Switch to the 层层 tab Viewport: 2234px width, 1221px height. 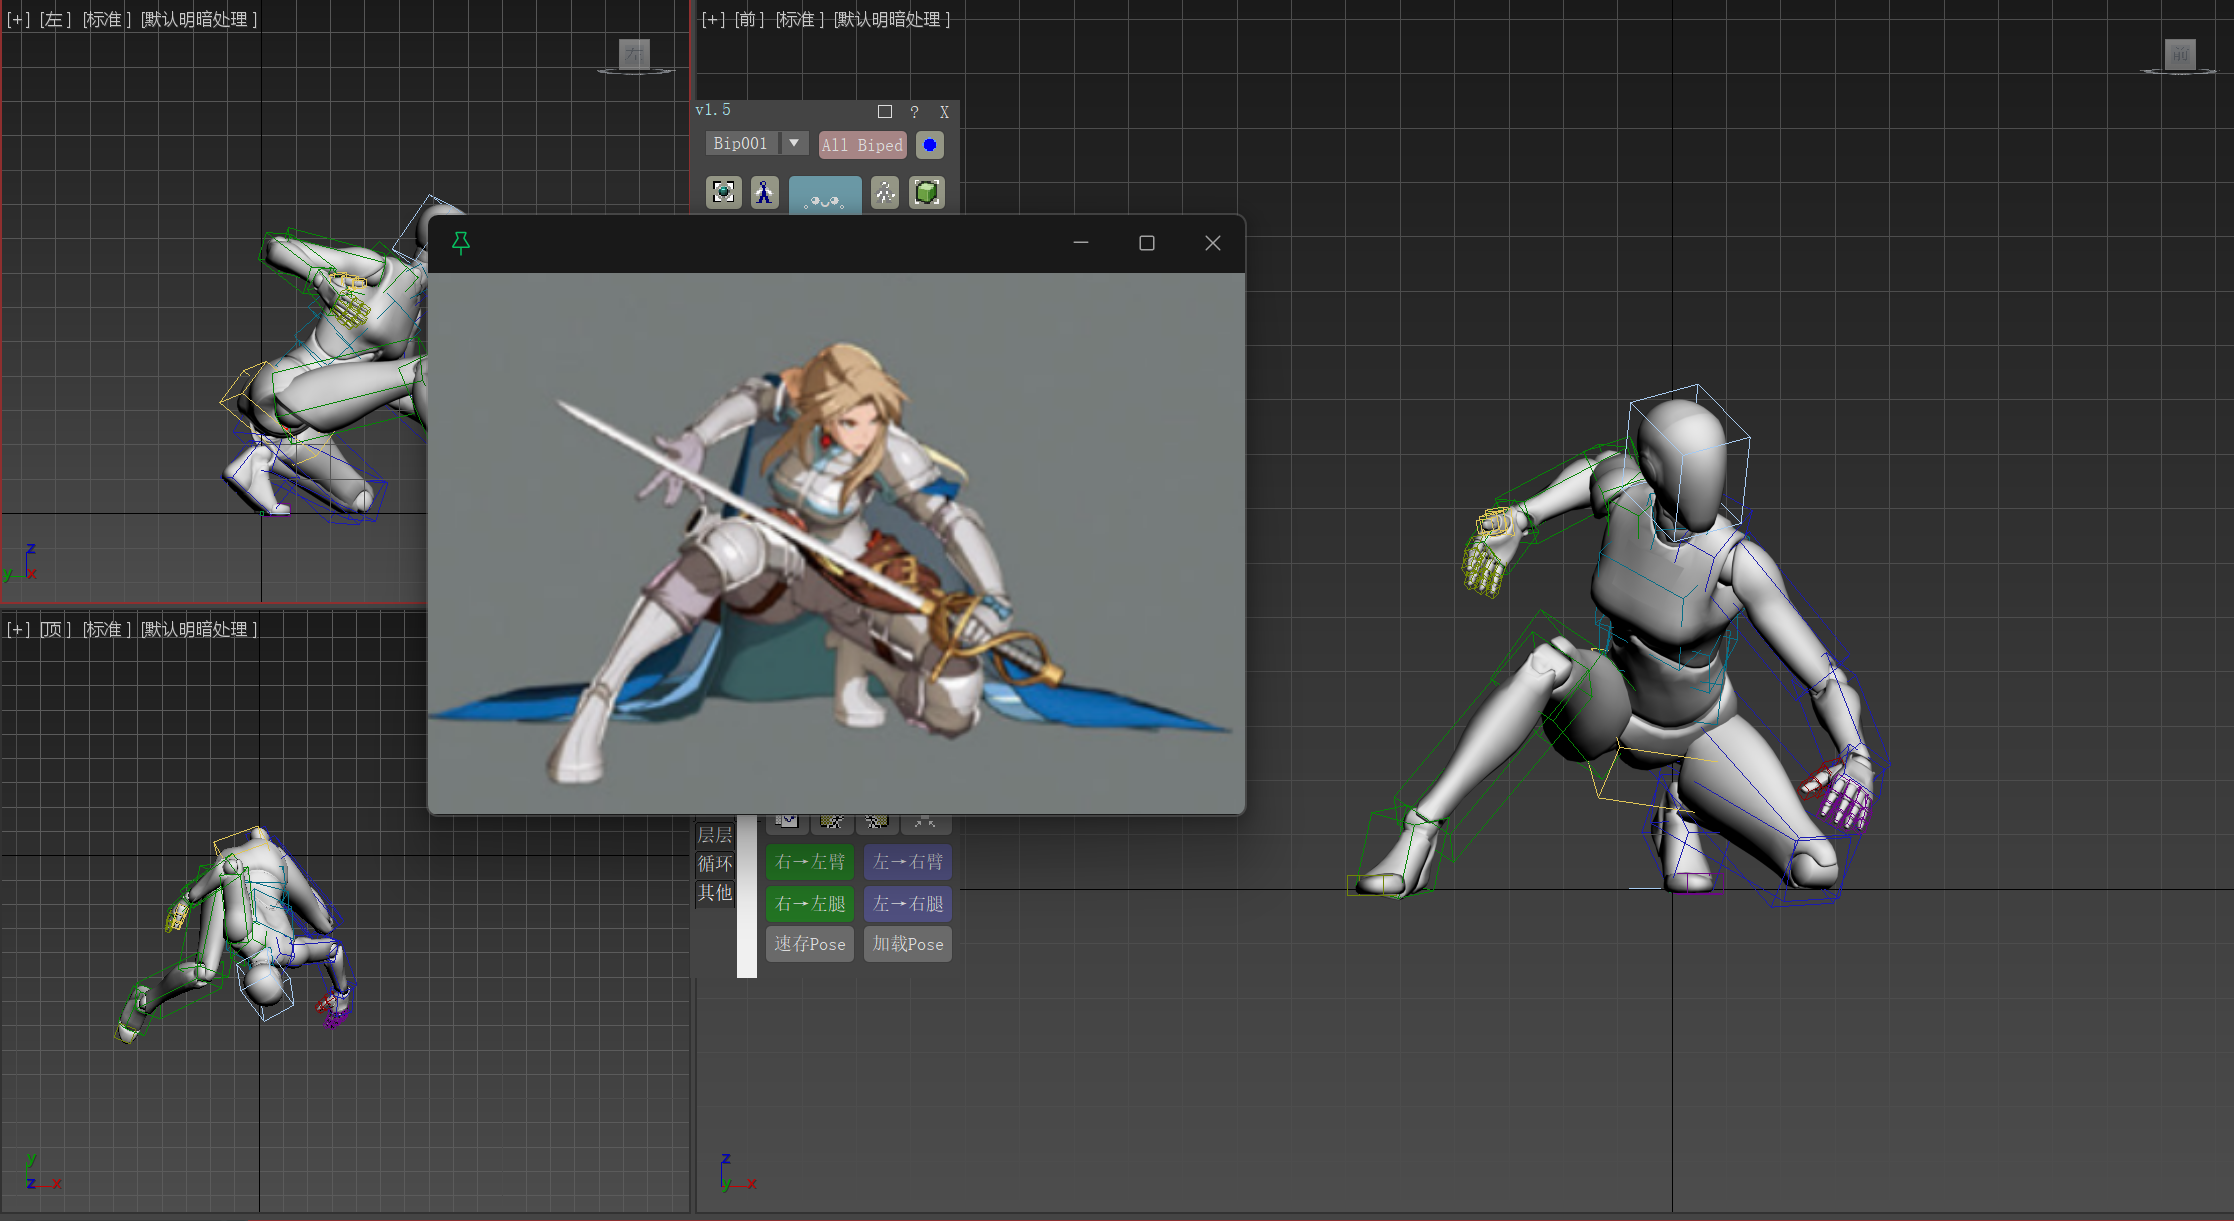(x=715, y=835)
